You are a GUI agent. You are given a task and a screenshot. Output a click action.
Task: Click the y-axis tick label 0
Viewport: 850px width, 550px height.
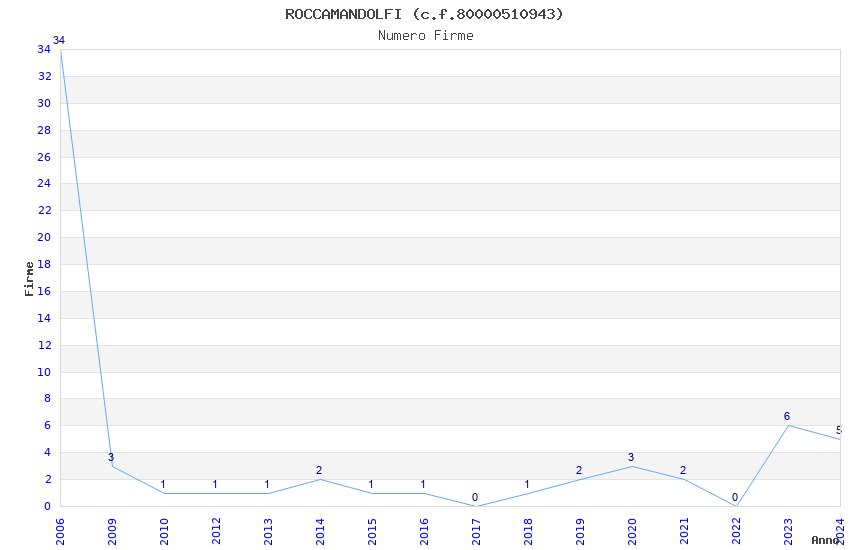(48, 506)
